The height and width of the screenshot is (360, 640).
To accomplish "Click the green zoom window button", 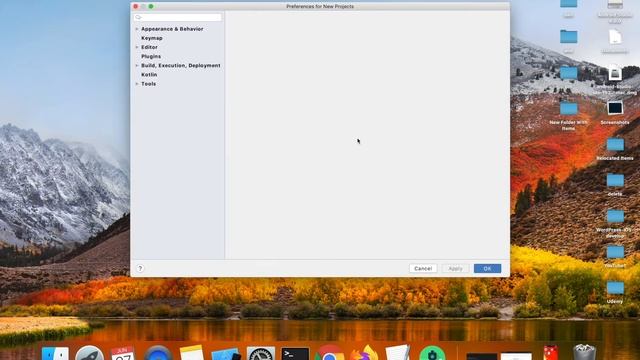I will pyautogui.click(x=151, y=6).
